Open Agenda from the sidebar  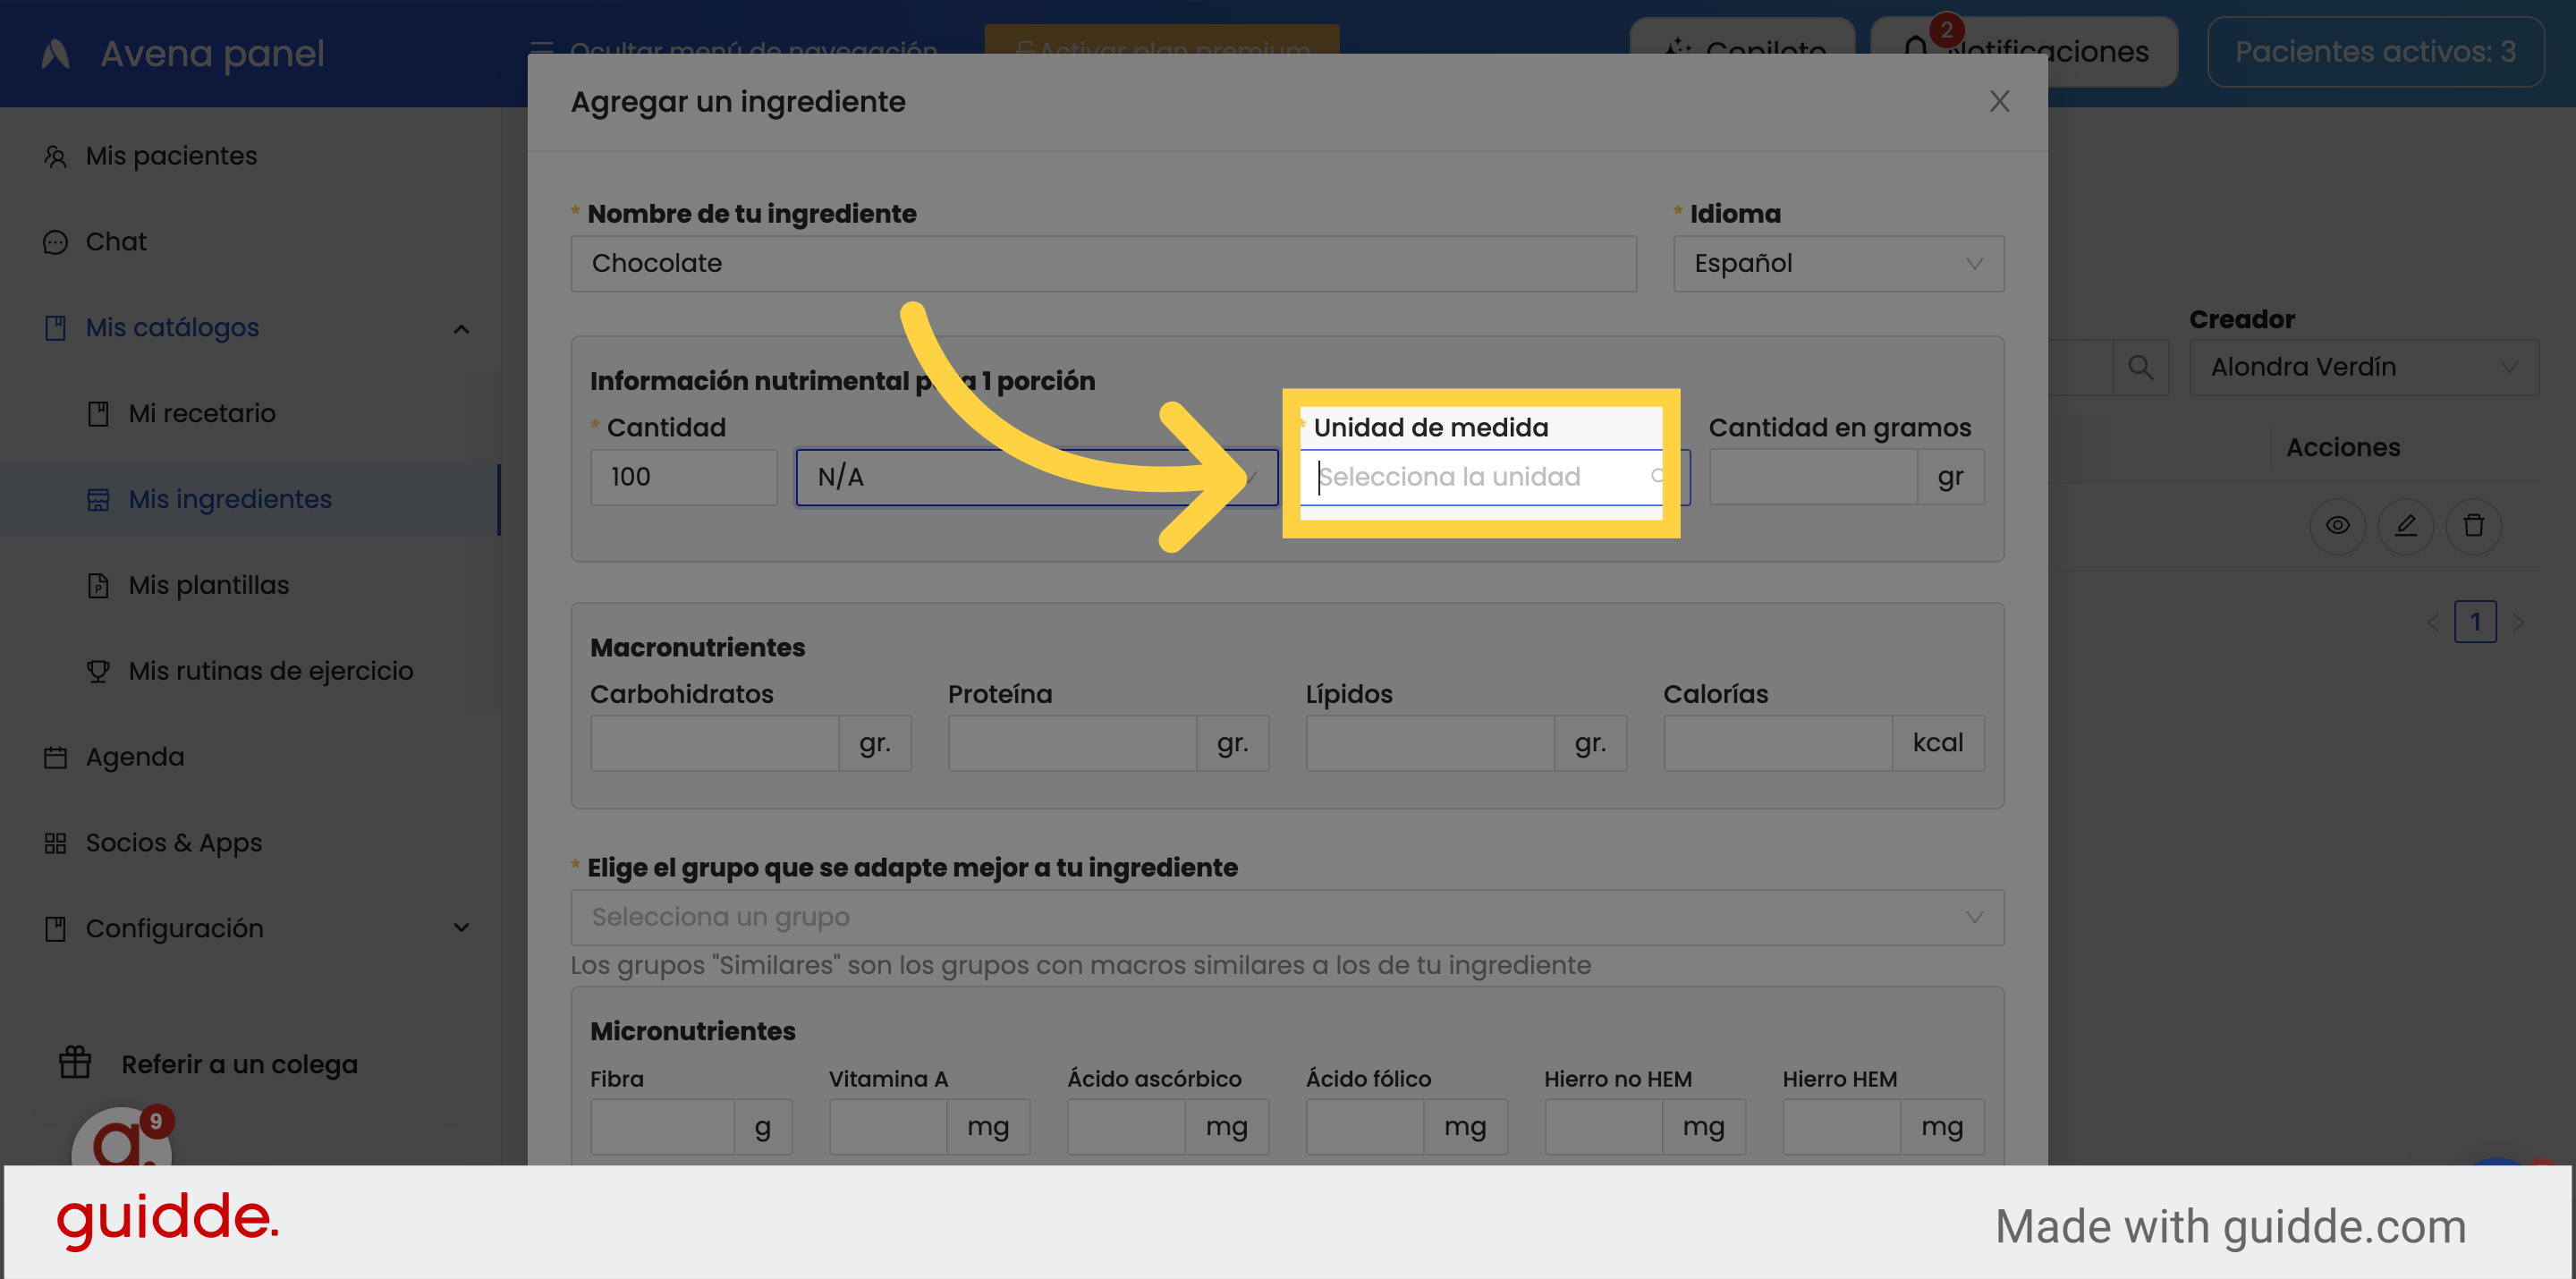click(135, 757)
